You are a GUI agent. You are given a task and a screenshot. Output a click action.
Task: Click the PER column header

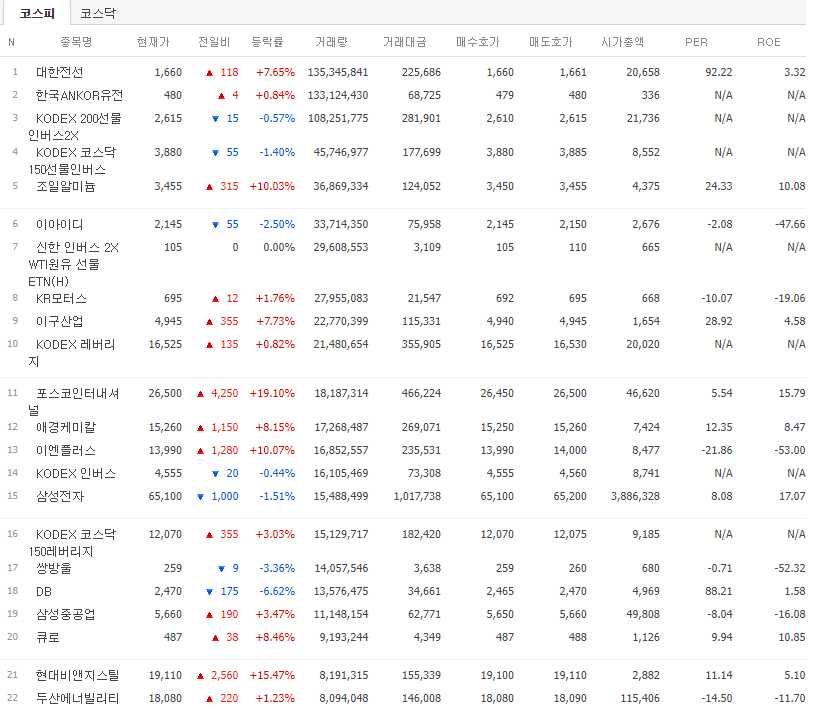[697, 42]
